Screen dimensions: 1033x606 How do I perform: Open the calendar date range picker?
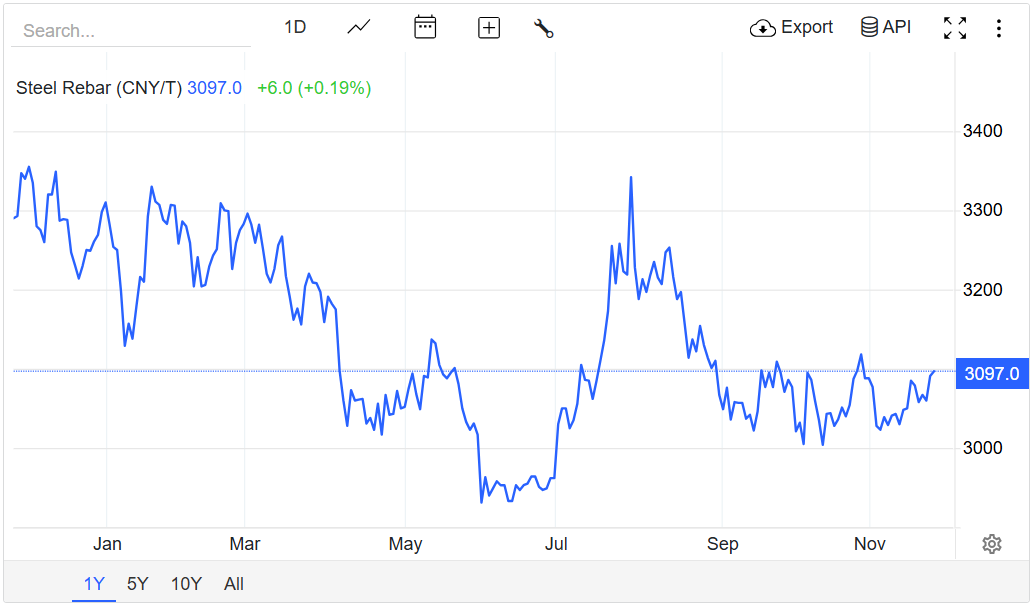(425, 28)
